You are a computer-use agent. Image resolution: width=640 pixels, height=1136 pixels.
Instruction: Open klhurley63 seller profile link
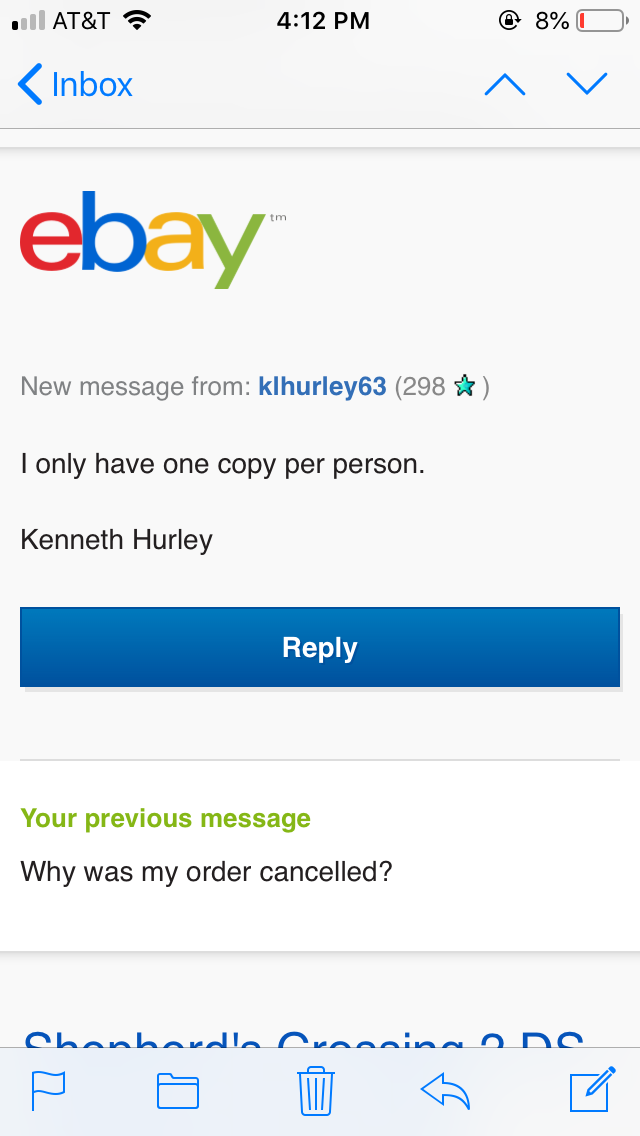pyautogui.click(x=322, y=387)
